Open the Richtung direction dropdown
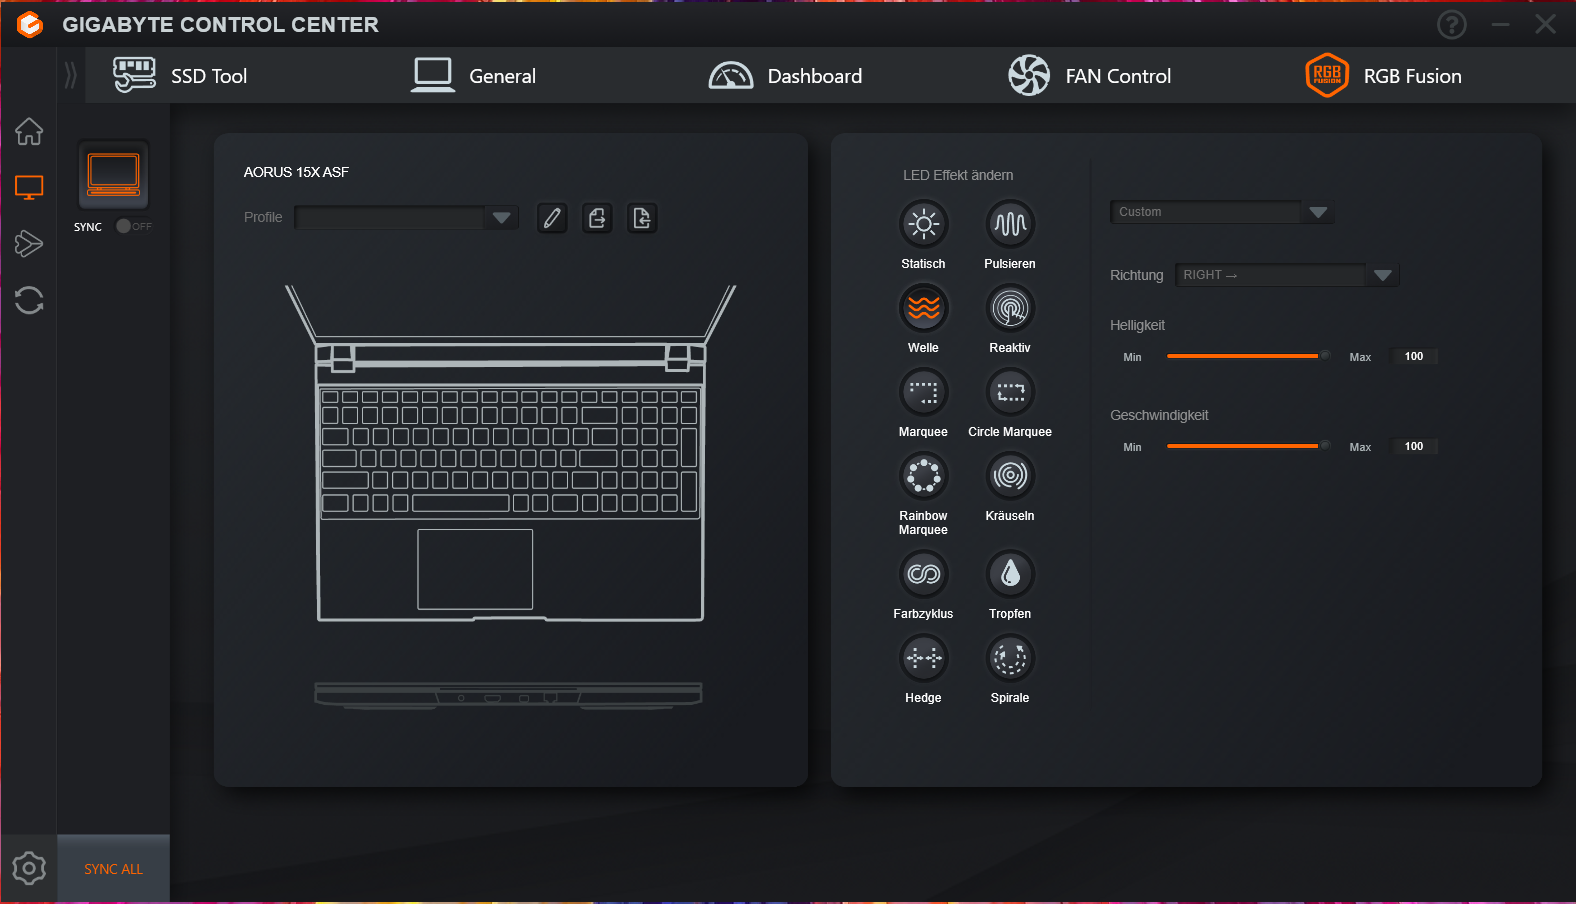Screen dimensions: 1576x904 coord(1286,275)
